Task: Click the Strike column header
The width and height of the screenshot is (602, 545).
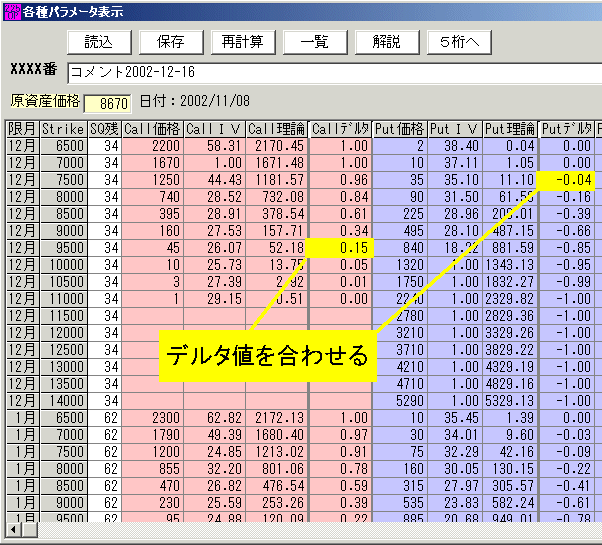Action: click(x=64, y=129)
